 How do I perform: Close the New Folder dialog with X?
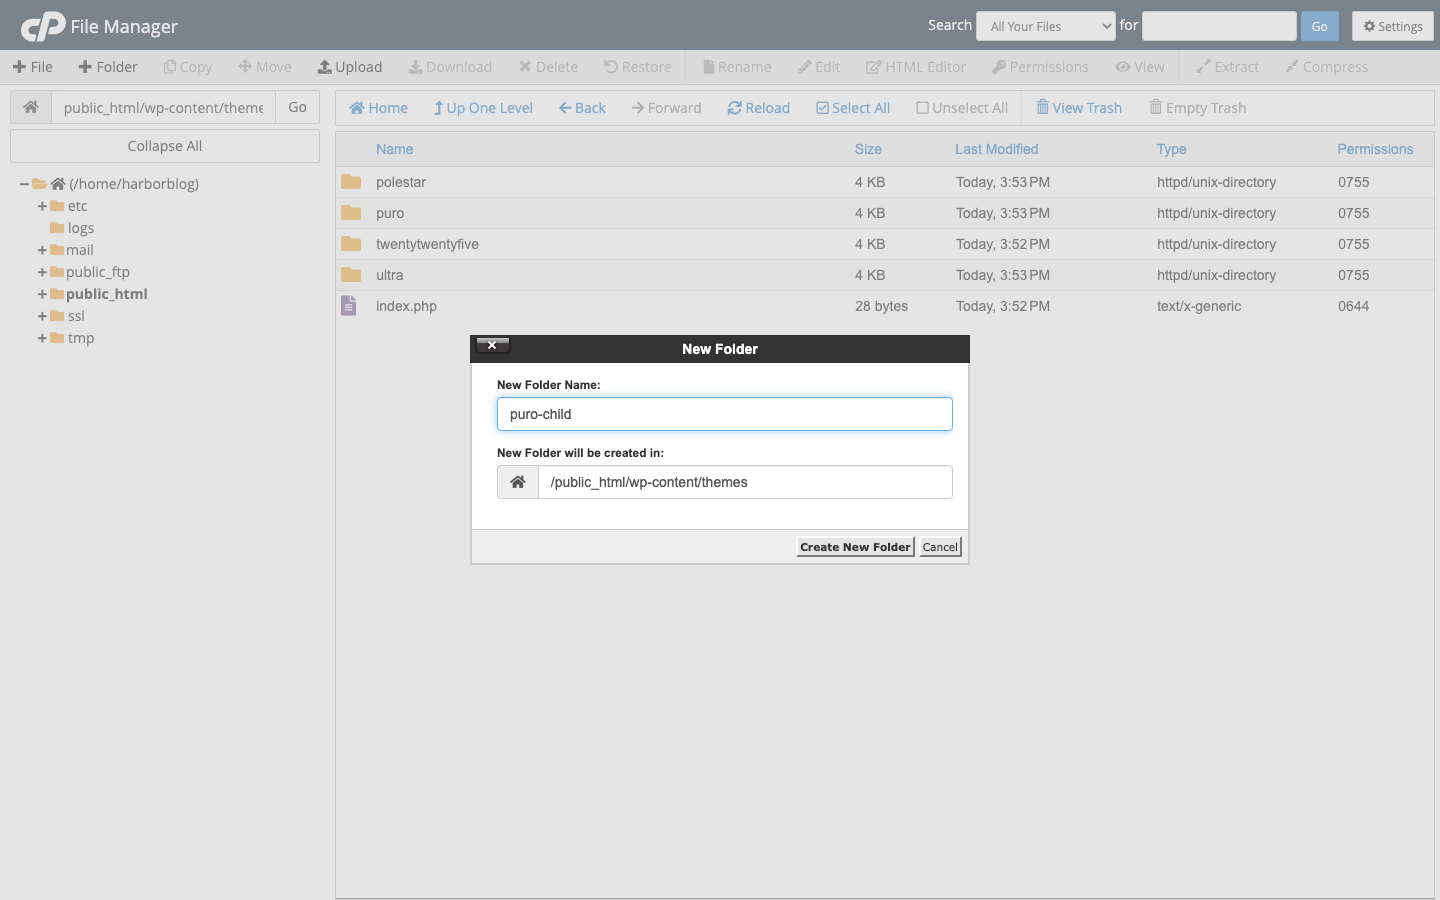(x=492, y=345)
